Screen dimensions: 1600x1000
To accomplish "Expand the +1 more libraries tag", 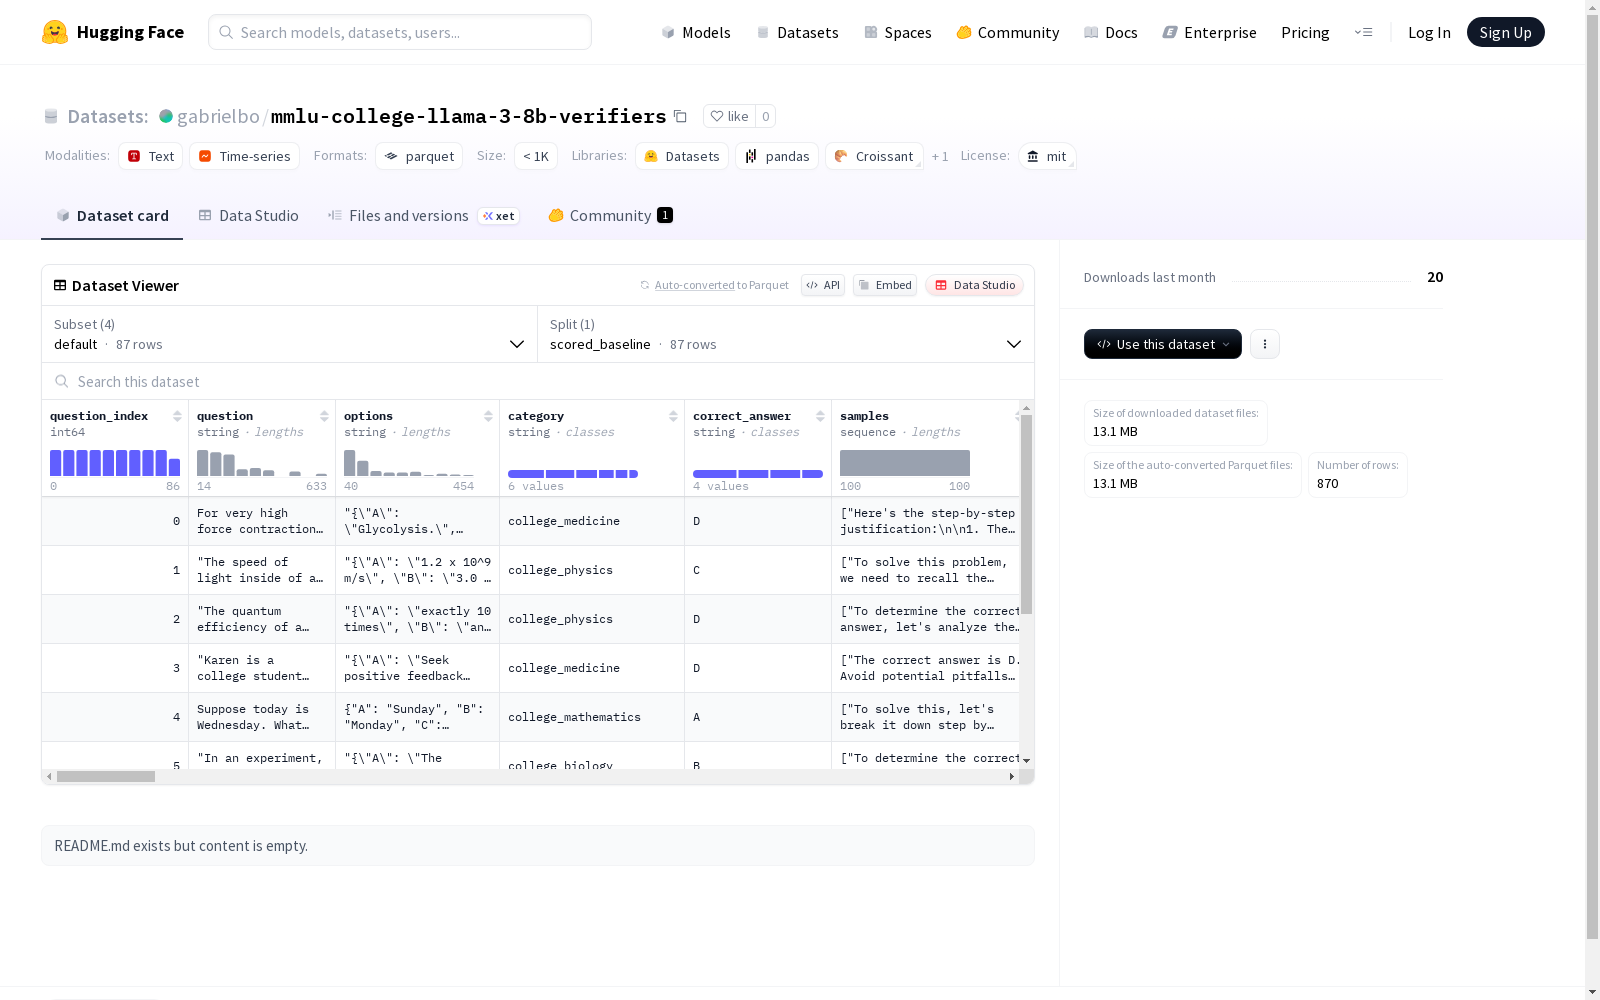I will tap(940, 156).
